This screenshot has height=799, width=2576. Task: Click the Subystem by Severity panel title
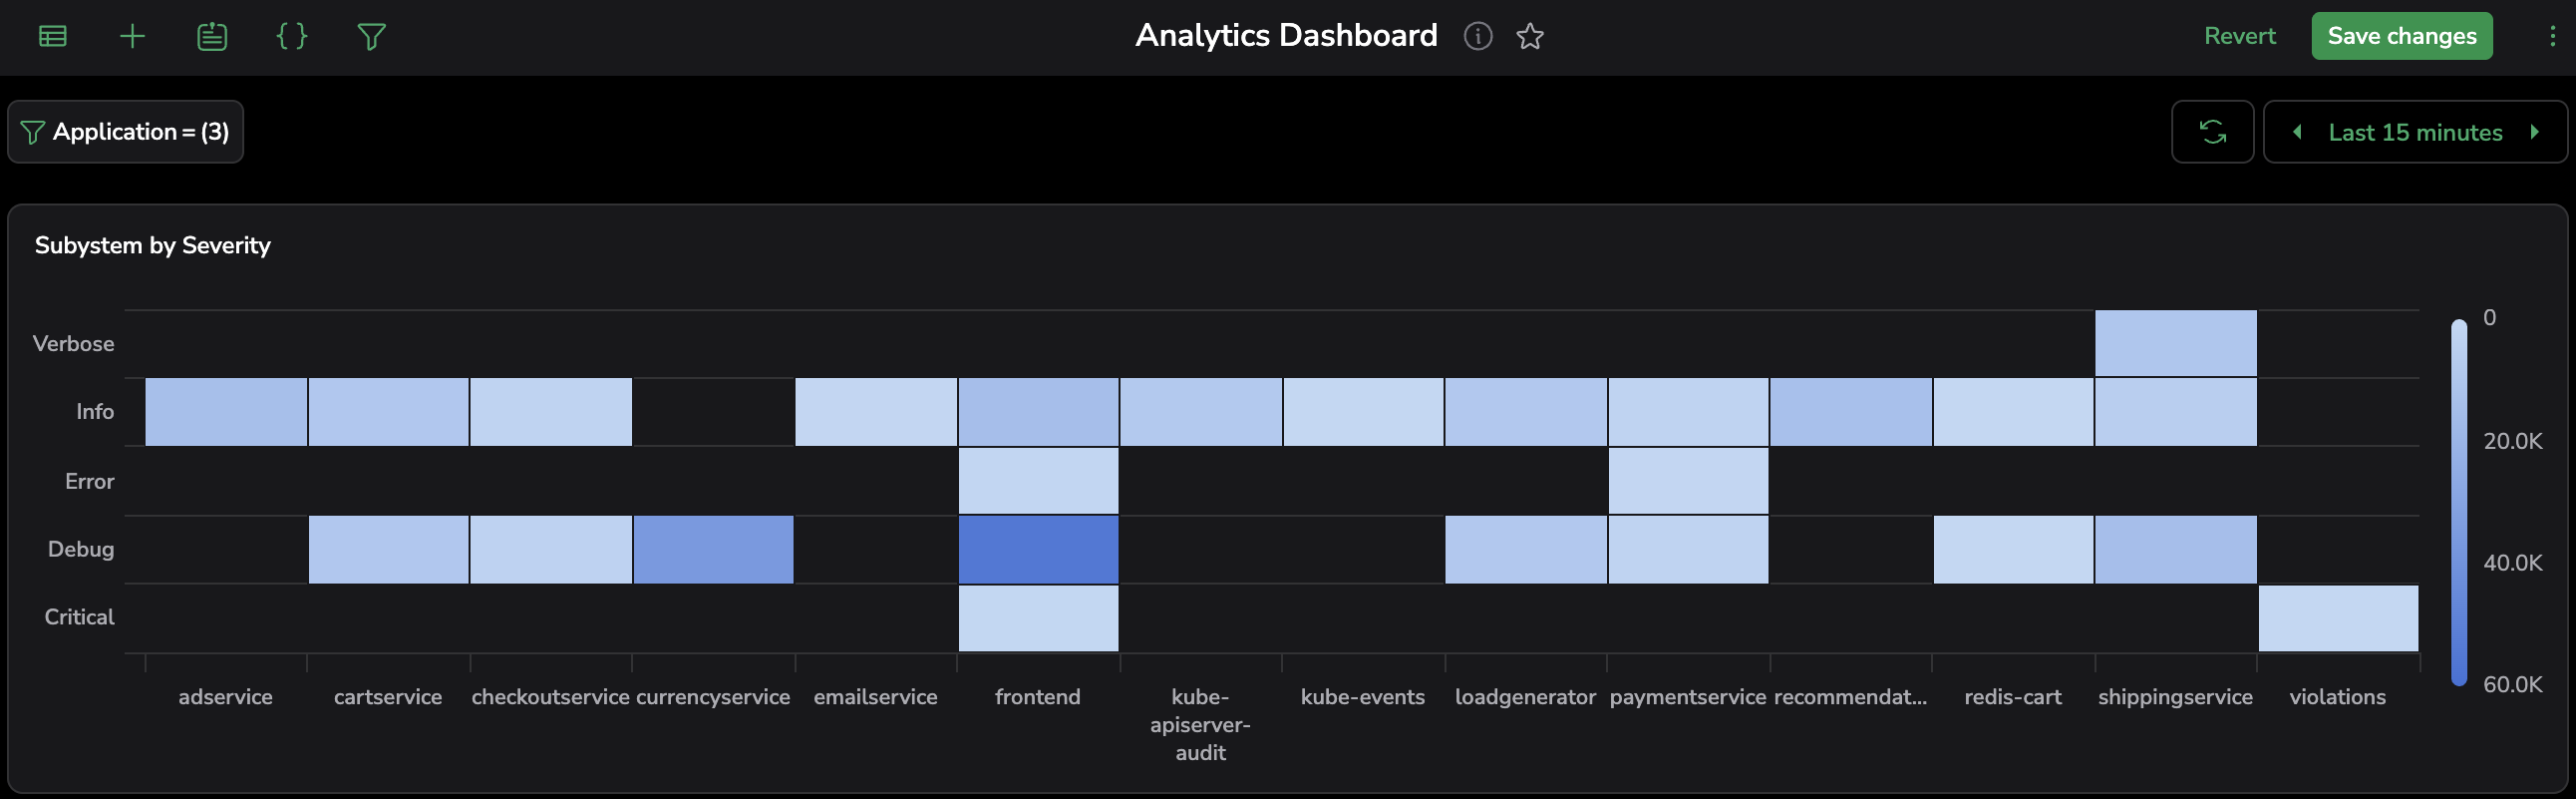tap(153, 245)
